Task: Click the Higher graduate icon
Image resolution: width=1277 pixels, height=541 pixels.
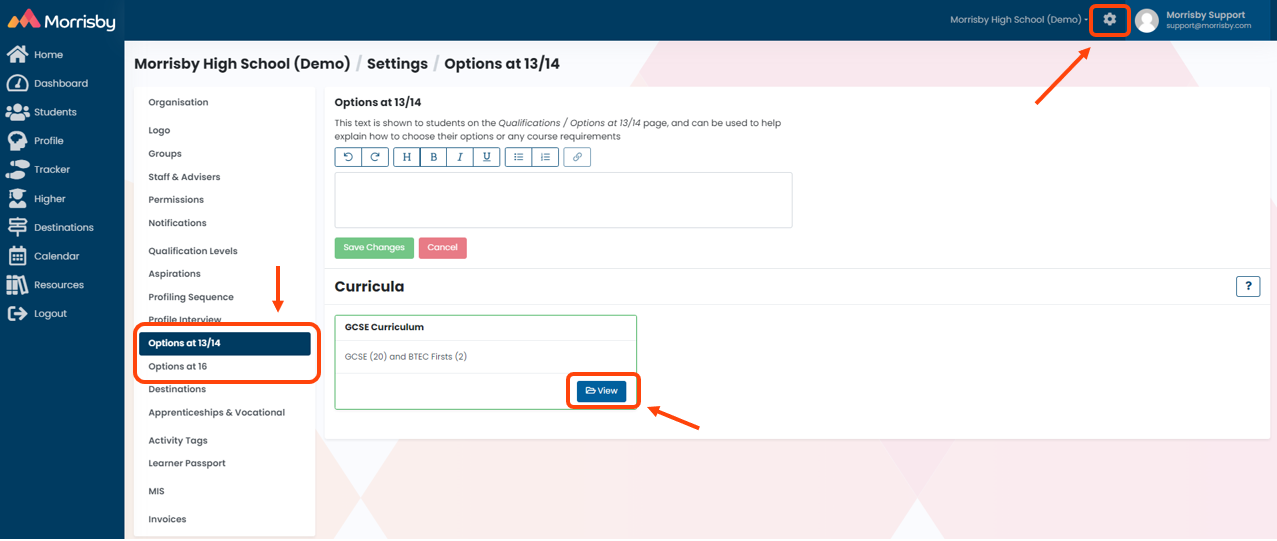Action: click(16, 198)
